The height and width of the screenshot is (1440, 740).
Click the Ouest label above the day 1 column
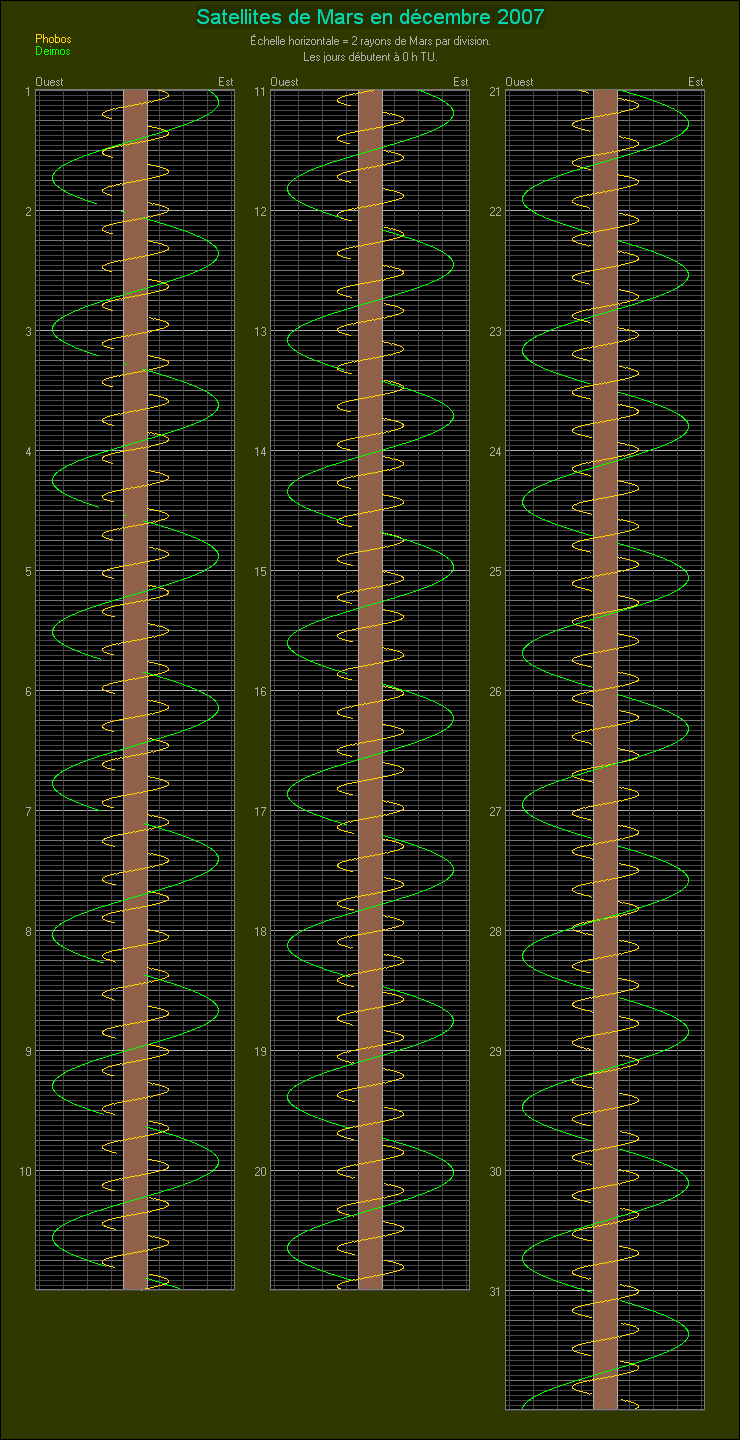49,82
